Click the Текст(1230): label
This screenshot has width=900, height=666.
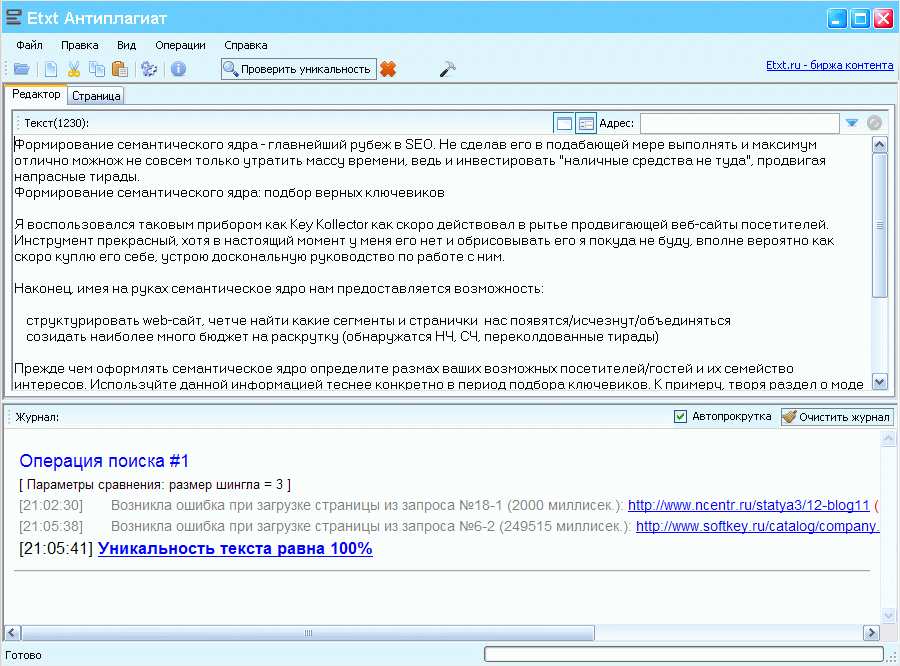(56, 123)
